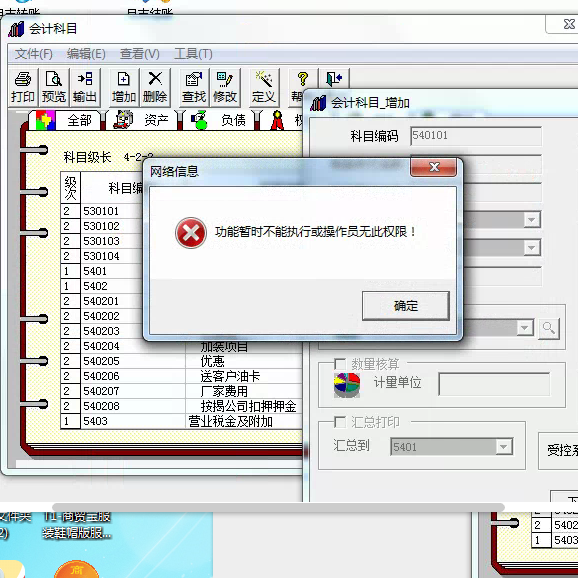Image resolution: width=578 pixels, height=578 pixels.
Task: Click the Output (输出) toolbar icon
Action: point(85,87)
